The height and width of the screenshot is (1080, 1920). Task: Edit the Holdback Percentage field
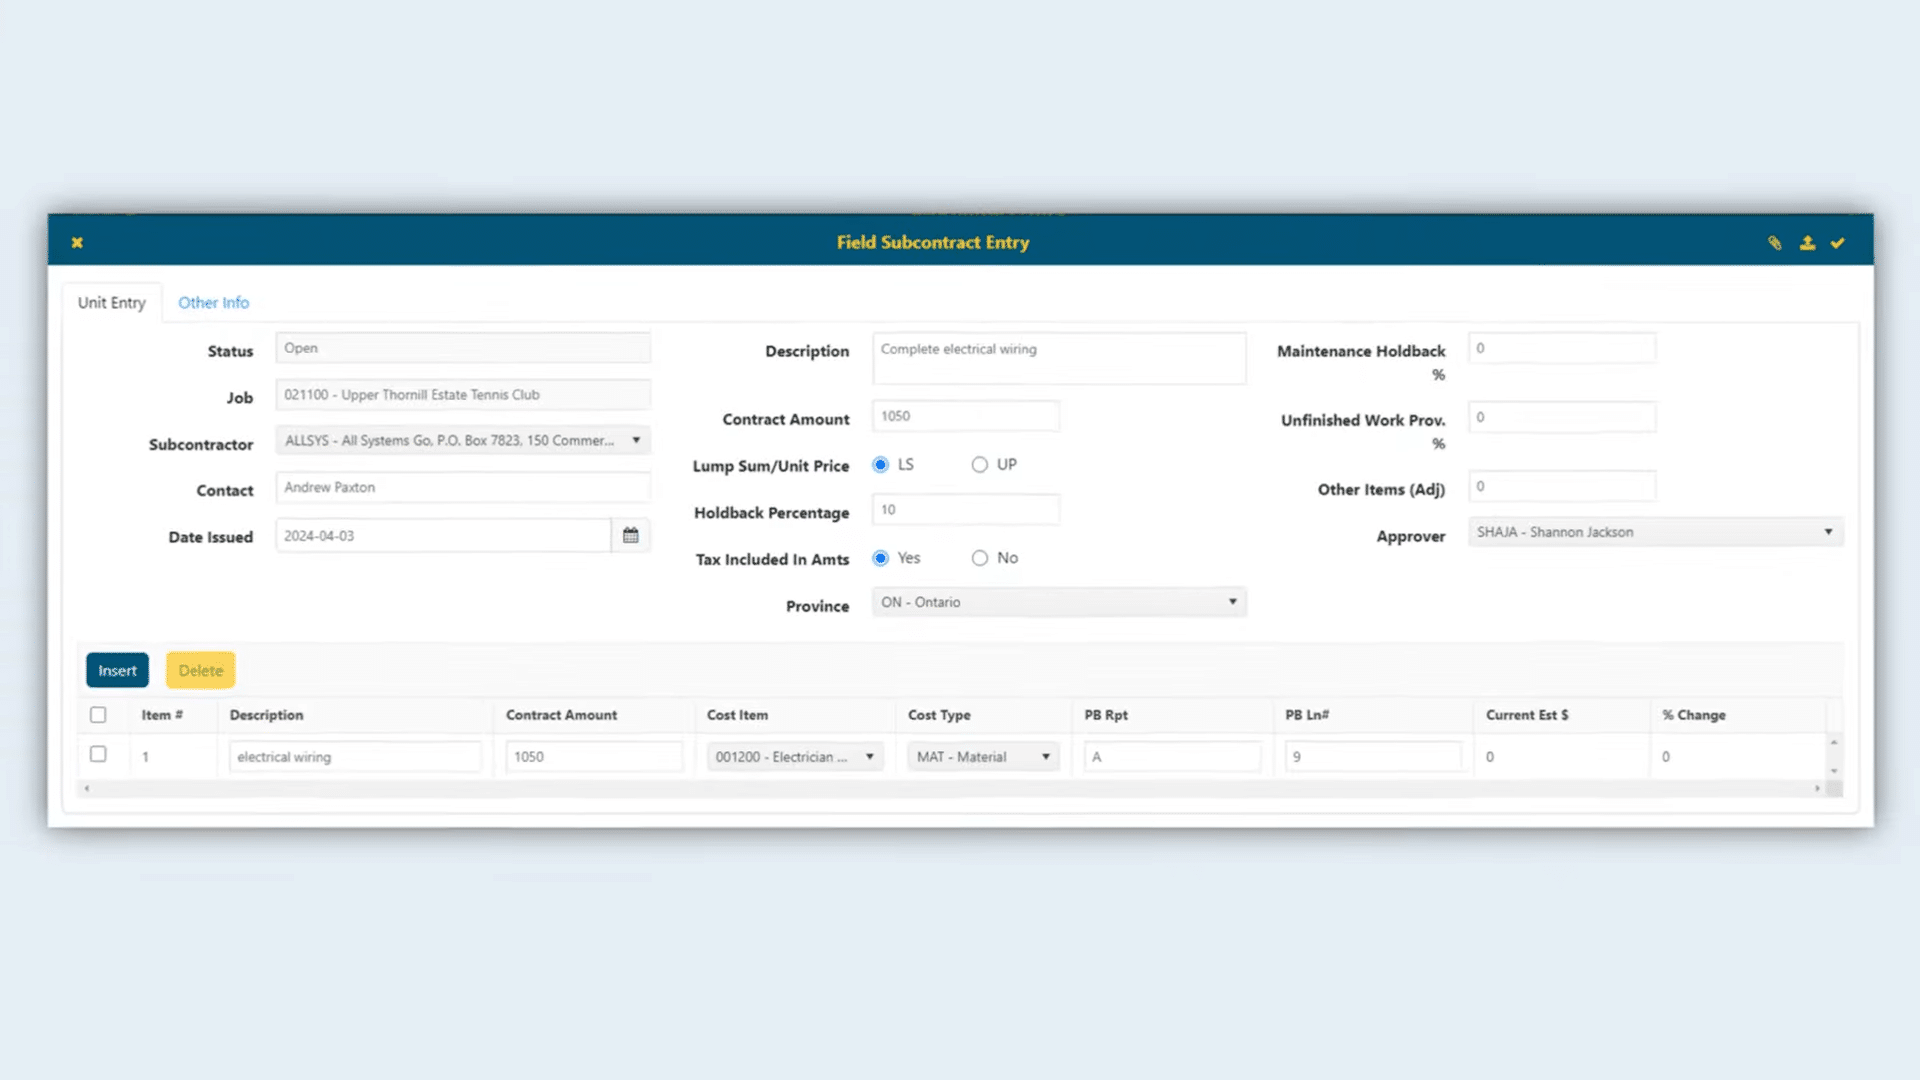tap(965, 509)
